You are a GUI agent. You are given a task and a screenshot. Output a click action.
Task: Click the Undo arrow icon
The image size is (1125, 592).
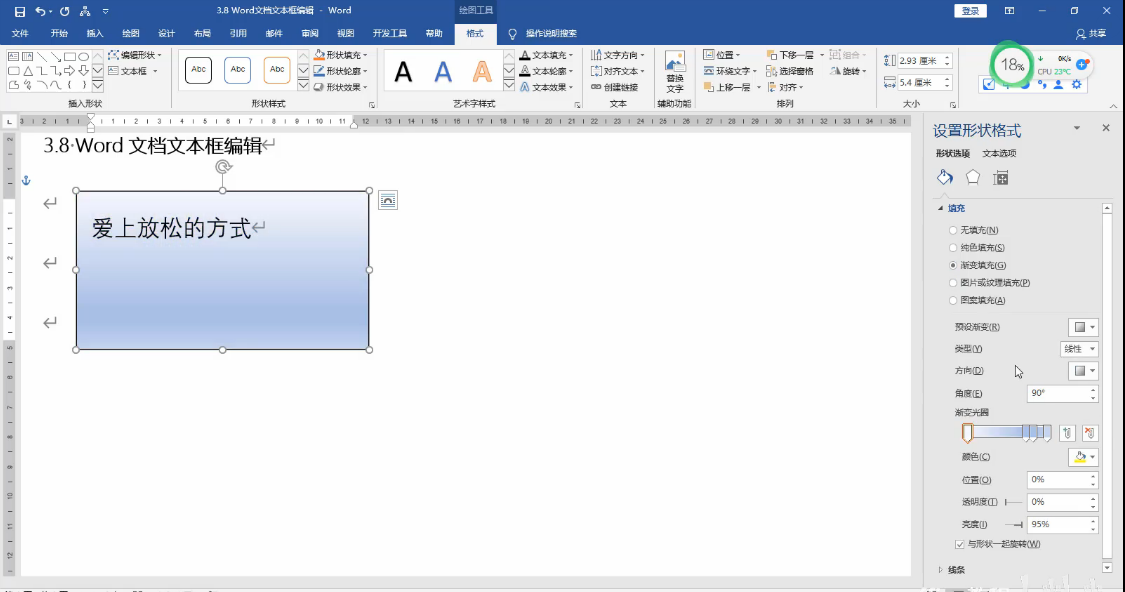(40, 11)
